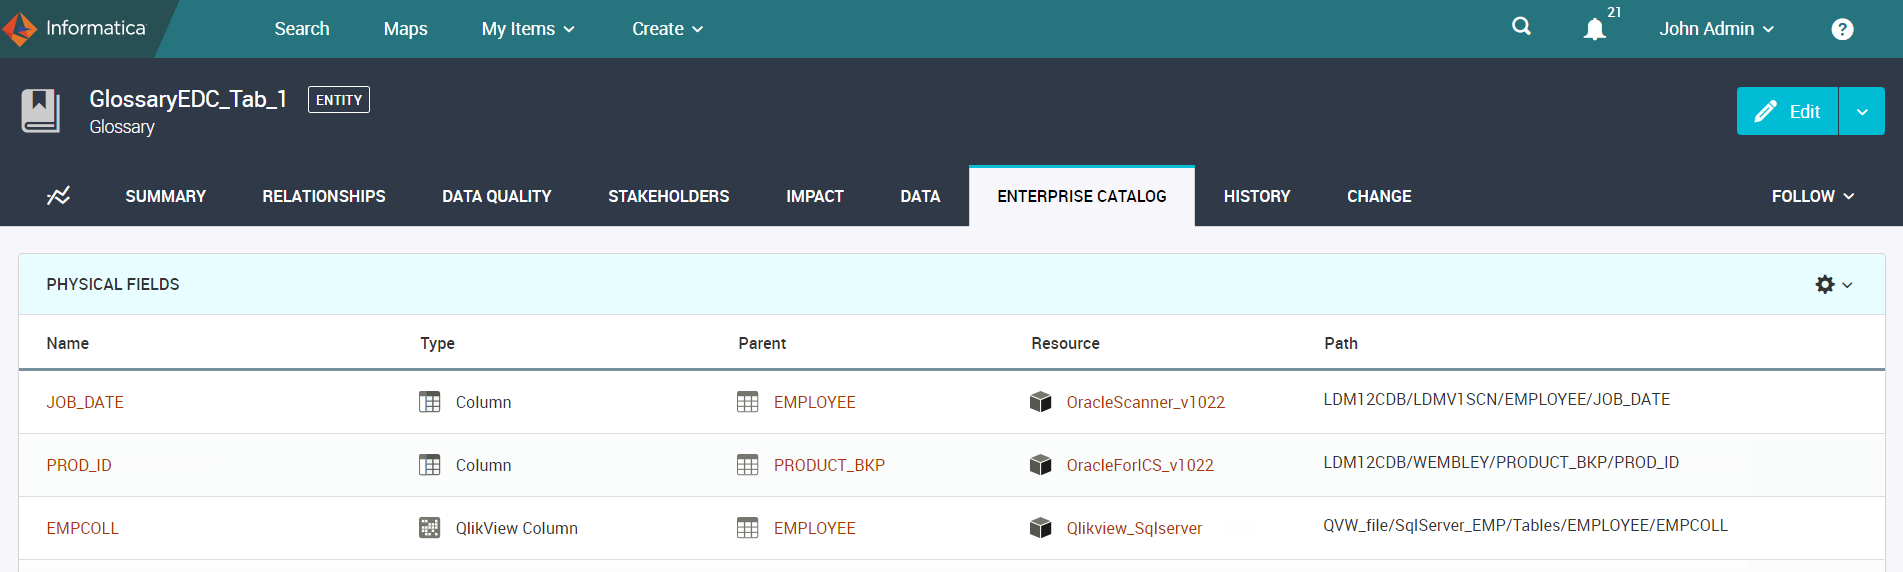Switch to CHANGE tab

[x=1379, y=196]
